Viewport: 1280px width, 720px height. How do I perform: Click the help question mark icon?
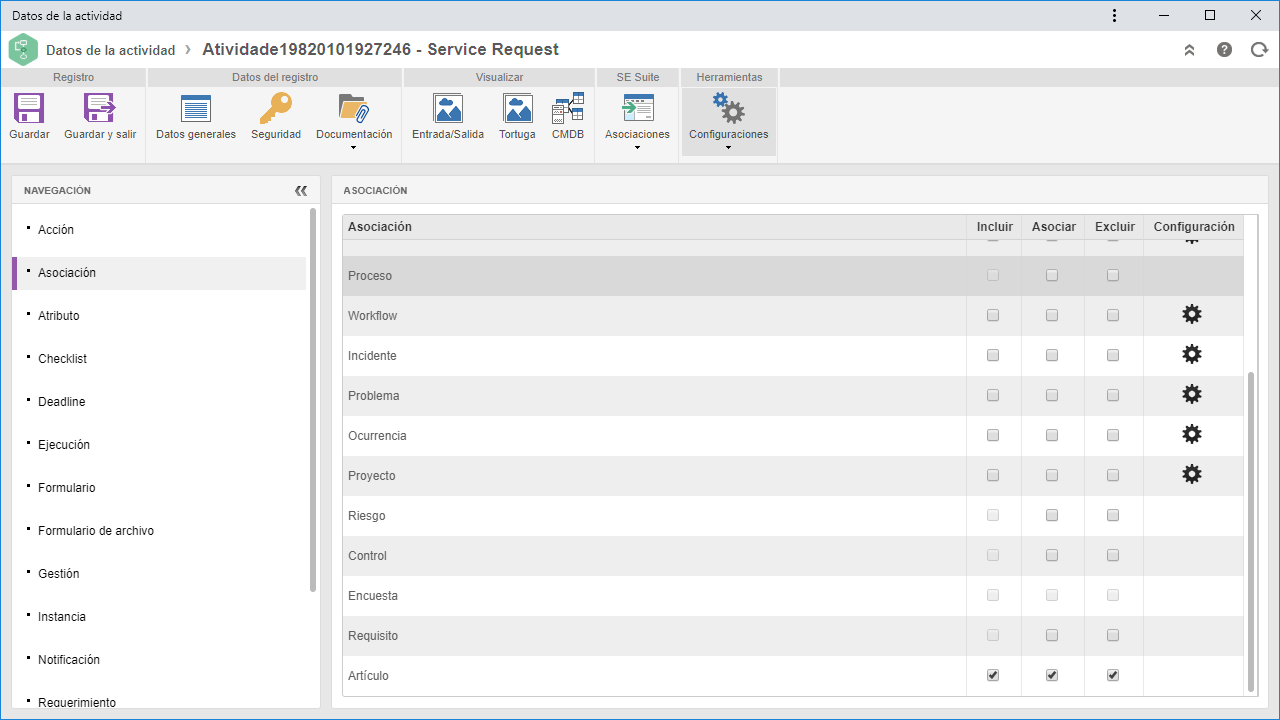coord(1224,50)
